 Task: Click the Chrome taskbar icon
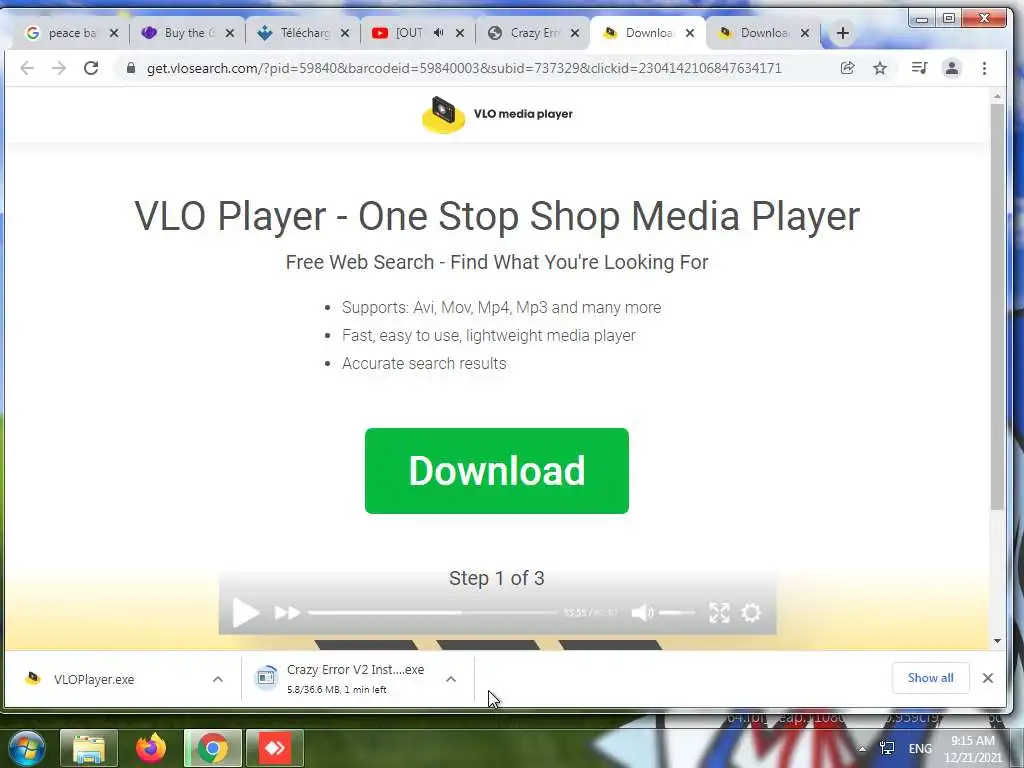pyautogui.click(x=213, y=748)
